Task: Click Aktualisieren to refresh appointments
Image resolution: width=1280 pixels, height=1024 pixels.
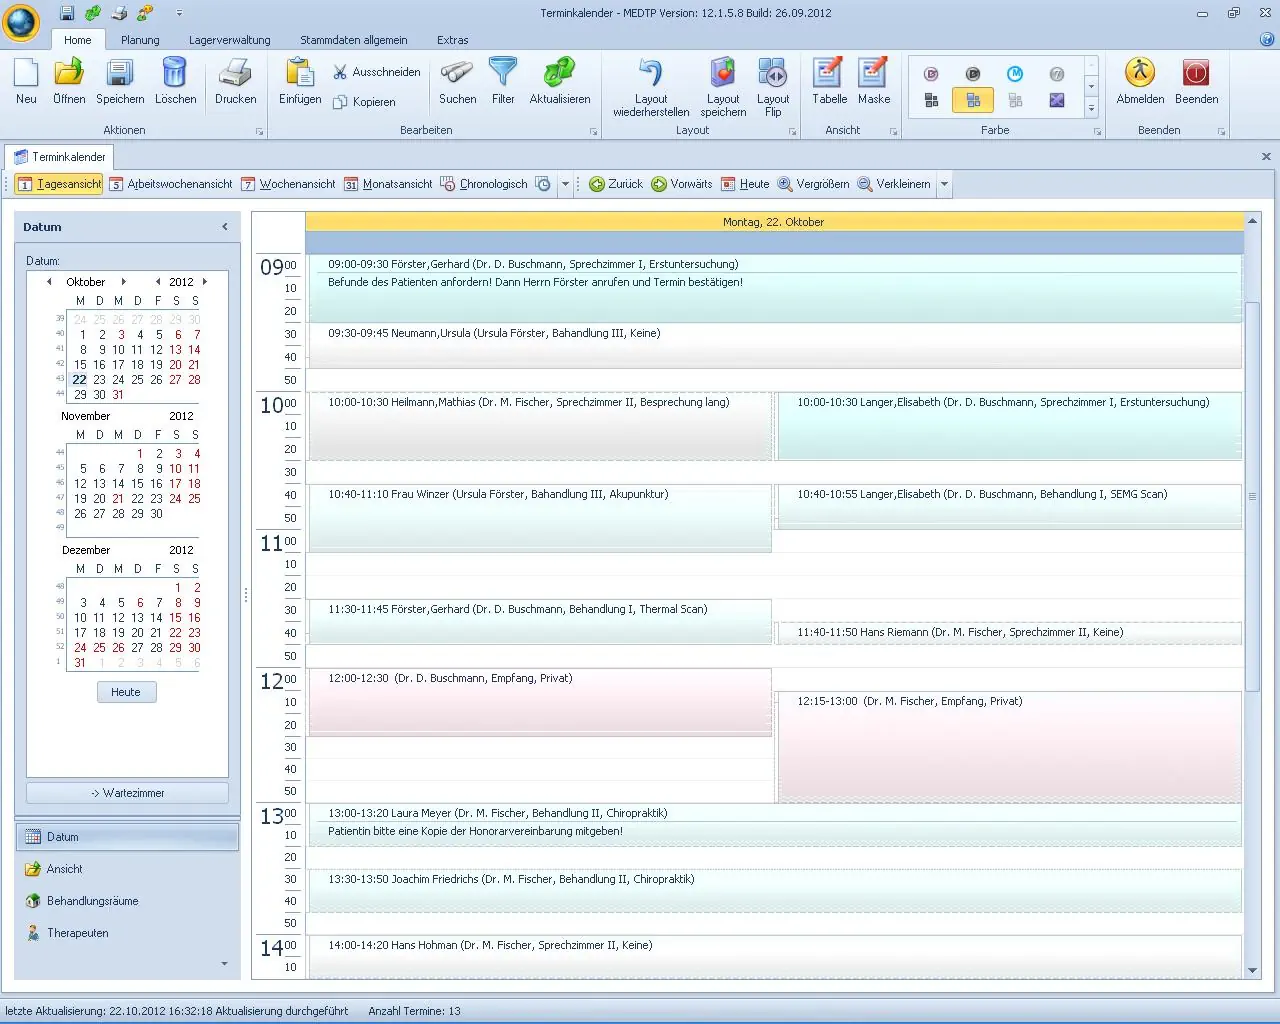Action: coord(559,85)
